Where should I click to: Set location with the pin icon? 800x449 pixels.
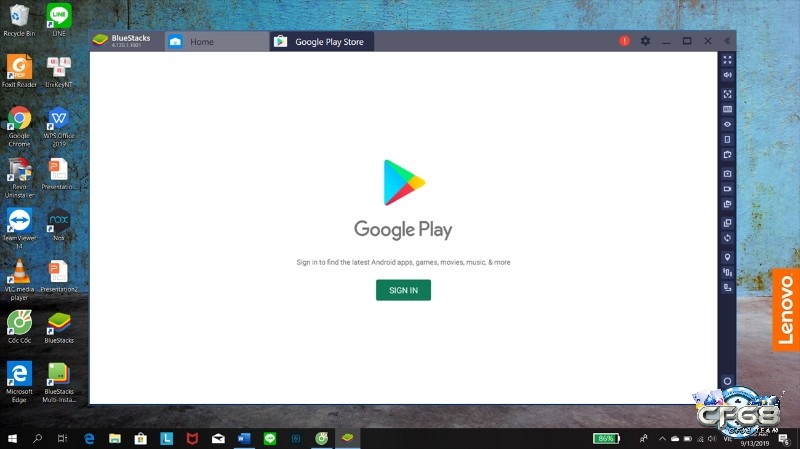tap(727, 257)
